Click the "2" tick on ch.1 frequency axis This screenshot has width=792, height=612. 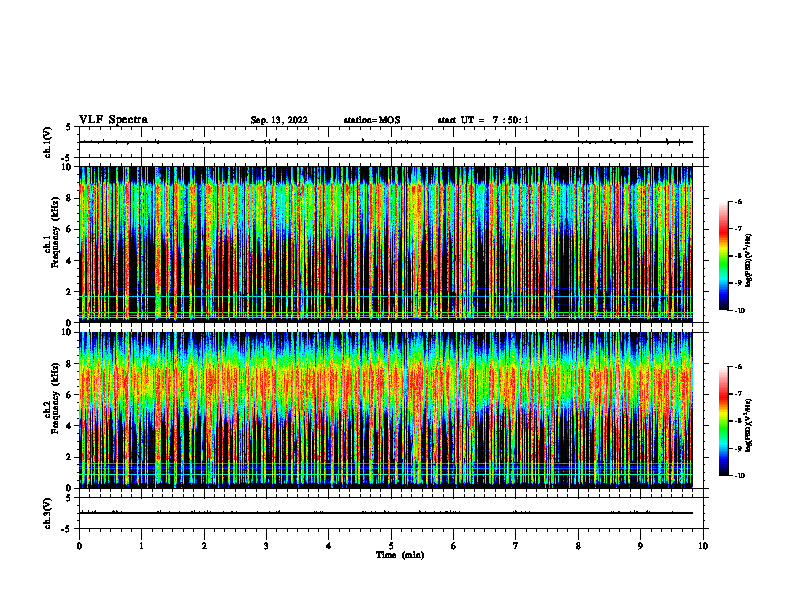71,291
